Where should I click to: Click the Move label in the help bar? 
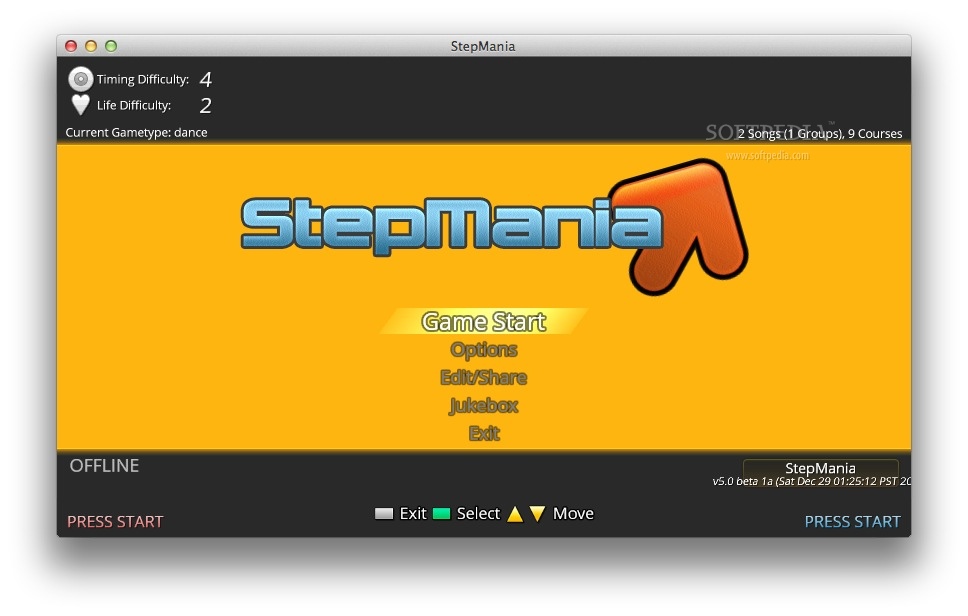(573, 514)
